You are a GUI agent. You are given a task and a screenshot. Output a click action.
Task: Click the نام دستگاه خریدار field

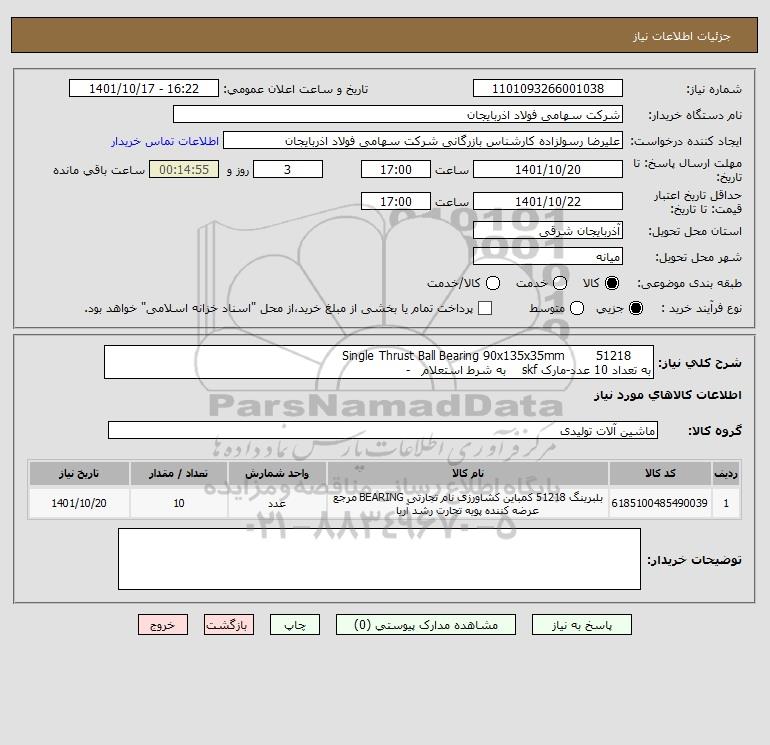(398, 114)
